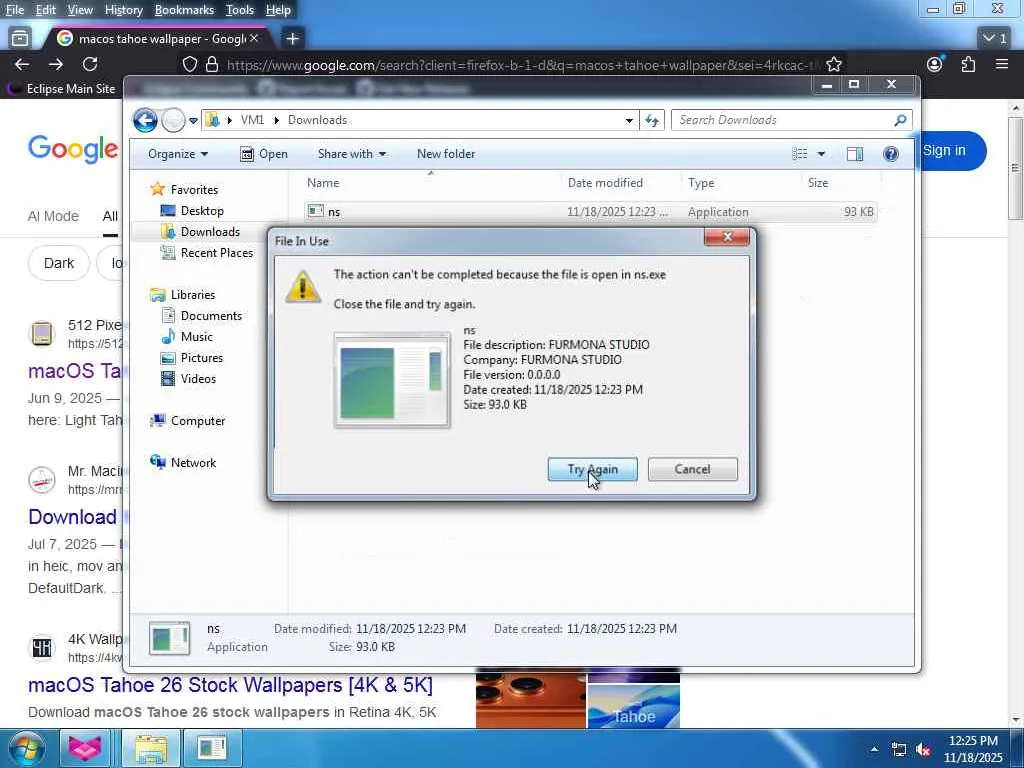
Task: Open the Firefox account icon
Action: click(935, 64)
